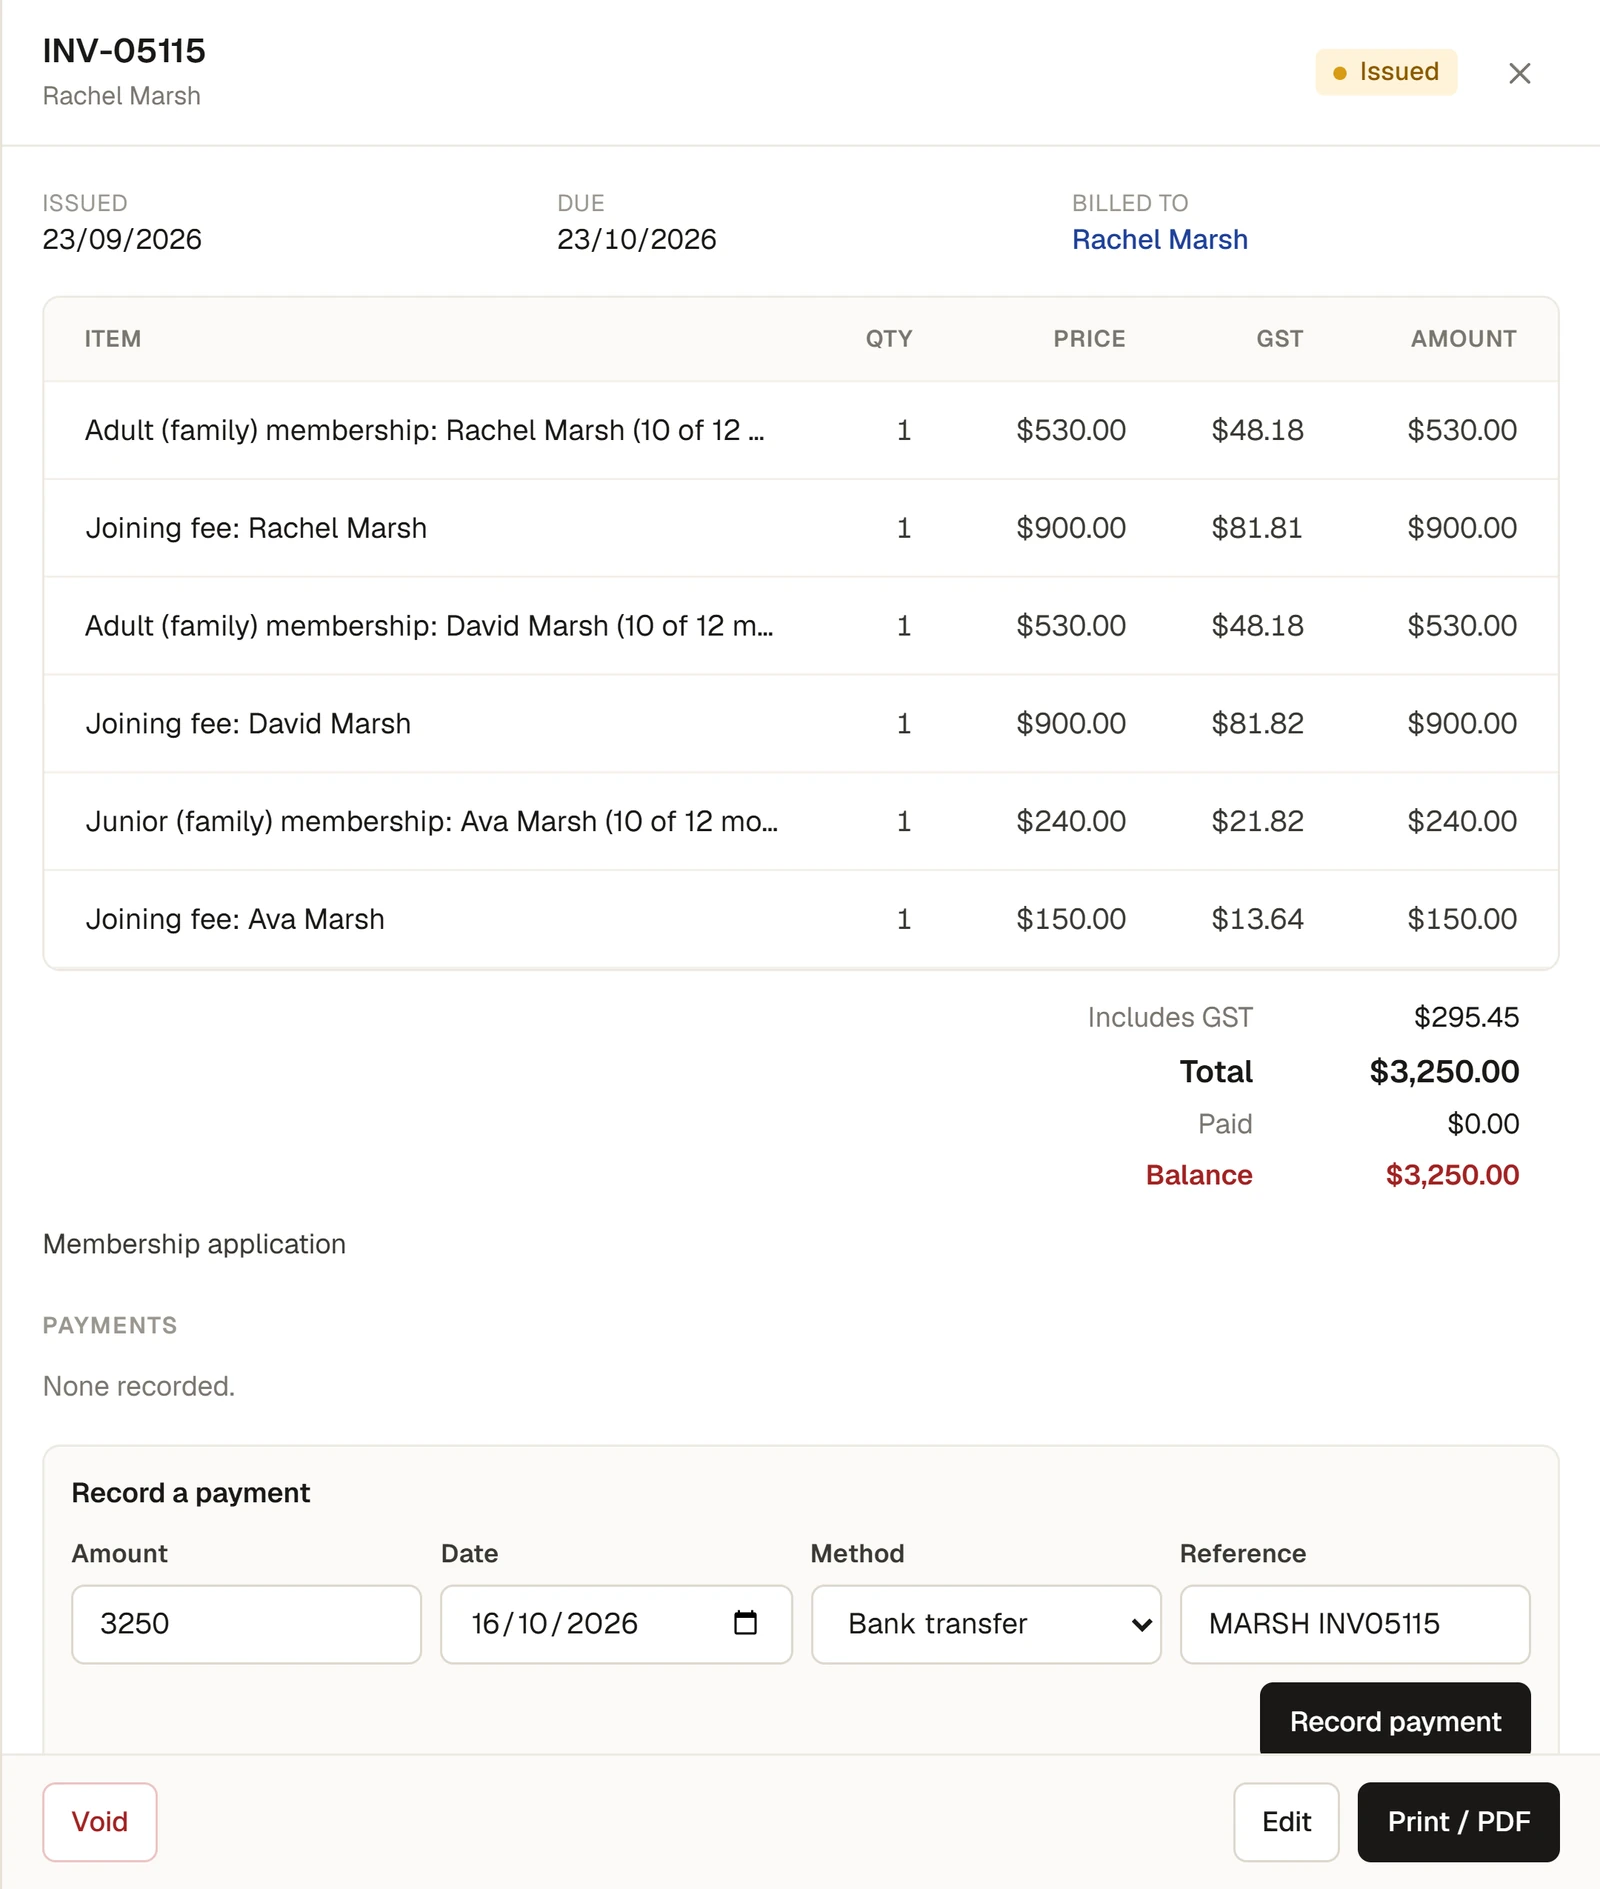Click the Adult membership Rachel Marsh item
Viewport: 1600px width, 1889px height.
[x=425, y=430]
